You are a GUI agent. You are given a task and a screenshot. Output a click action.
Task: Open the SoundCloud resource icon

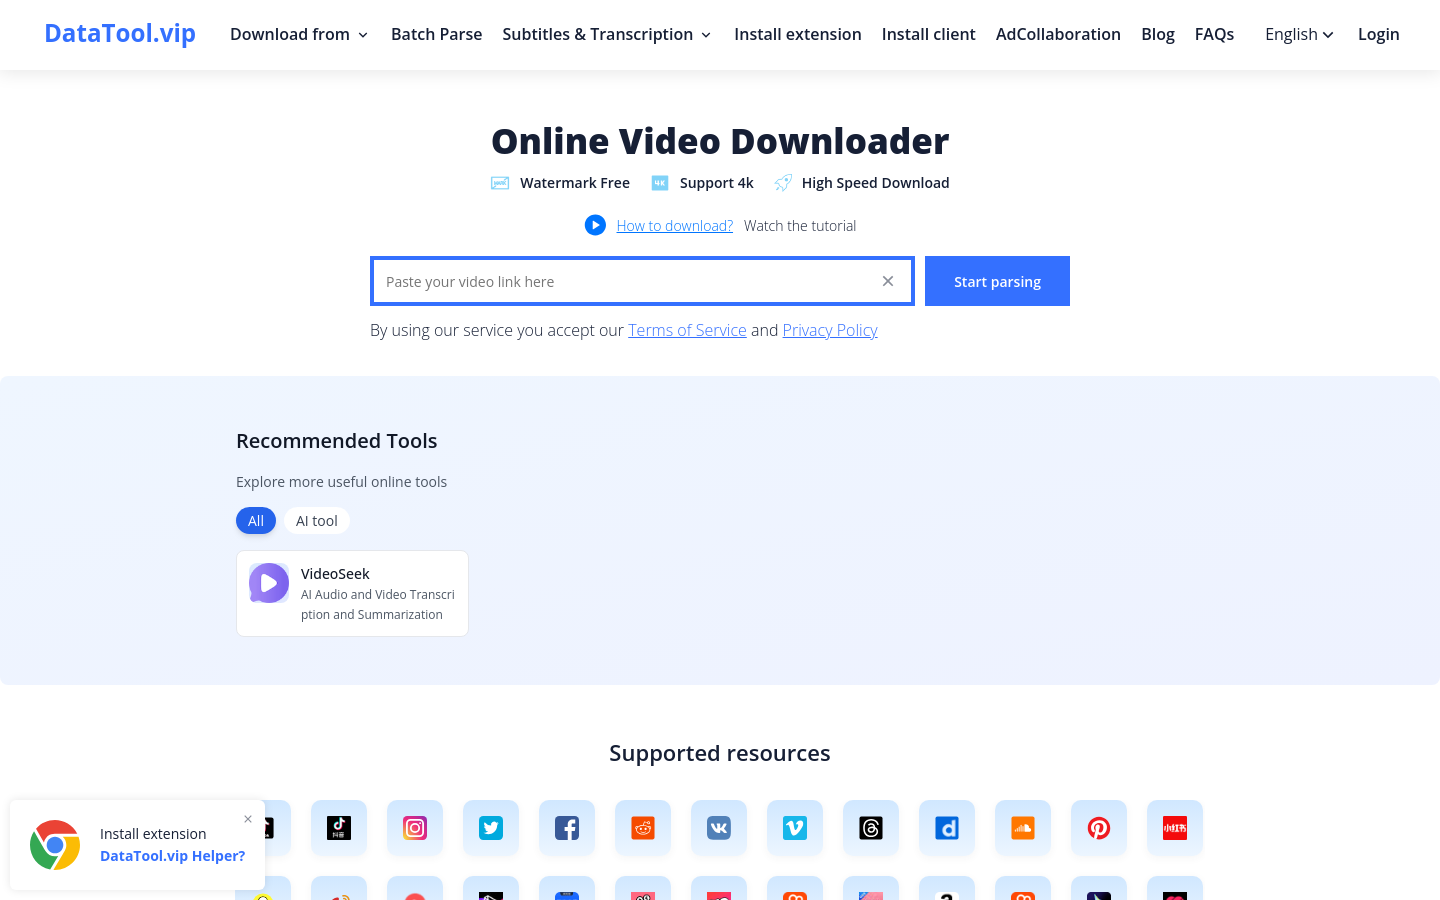coord(1023,828)
